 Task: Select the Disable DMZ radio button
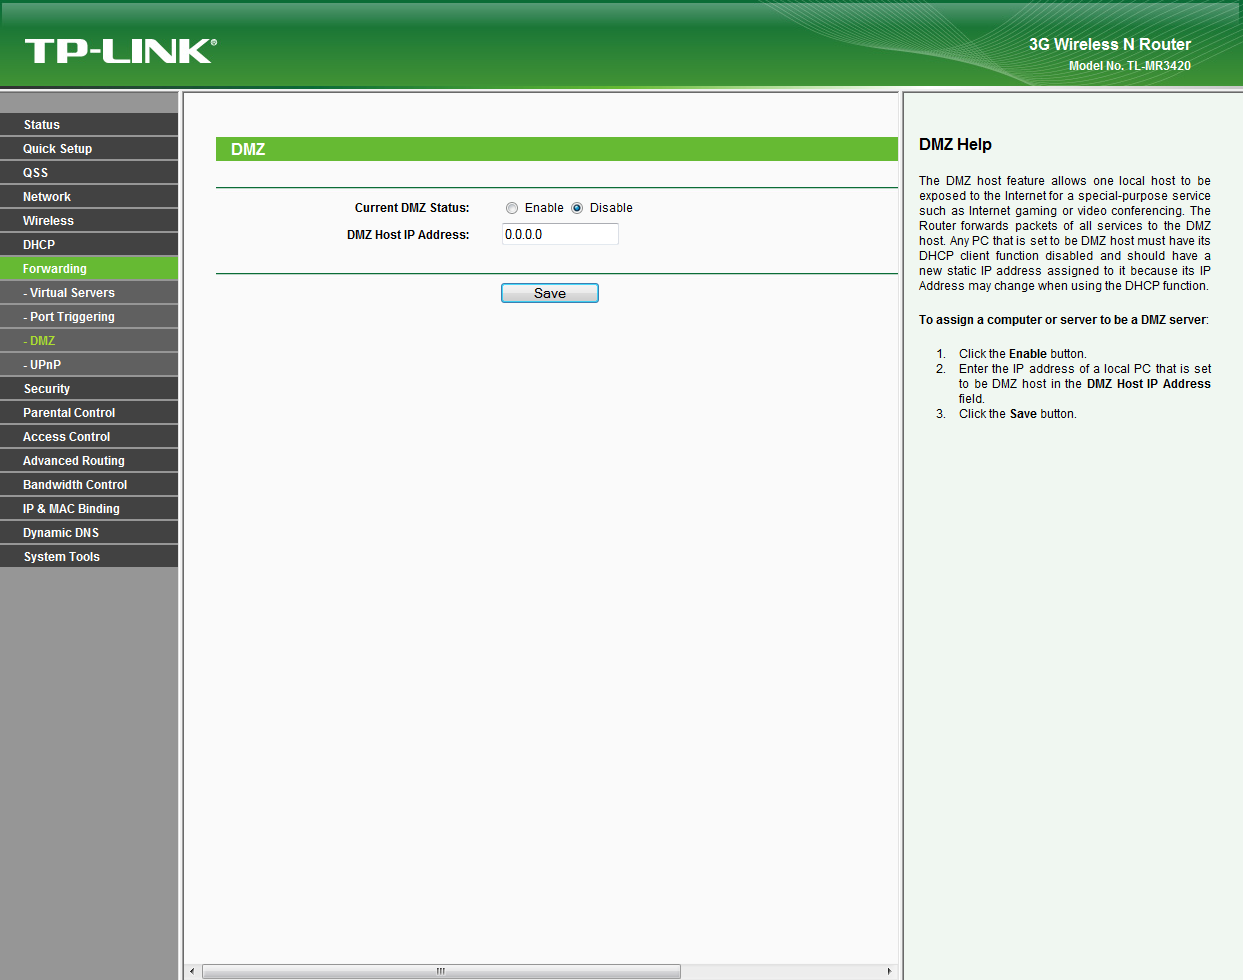click(x=577, y=208)
